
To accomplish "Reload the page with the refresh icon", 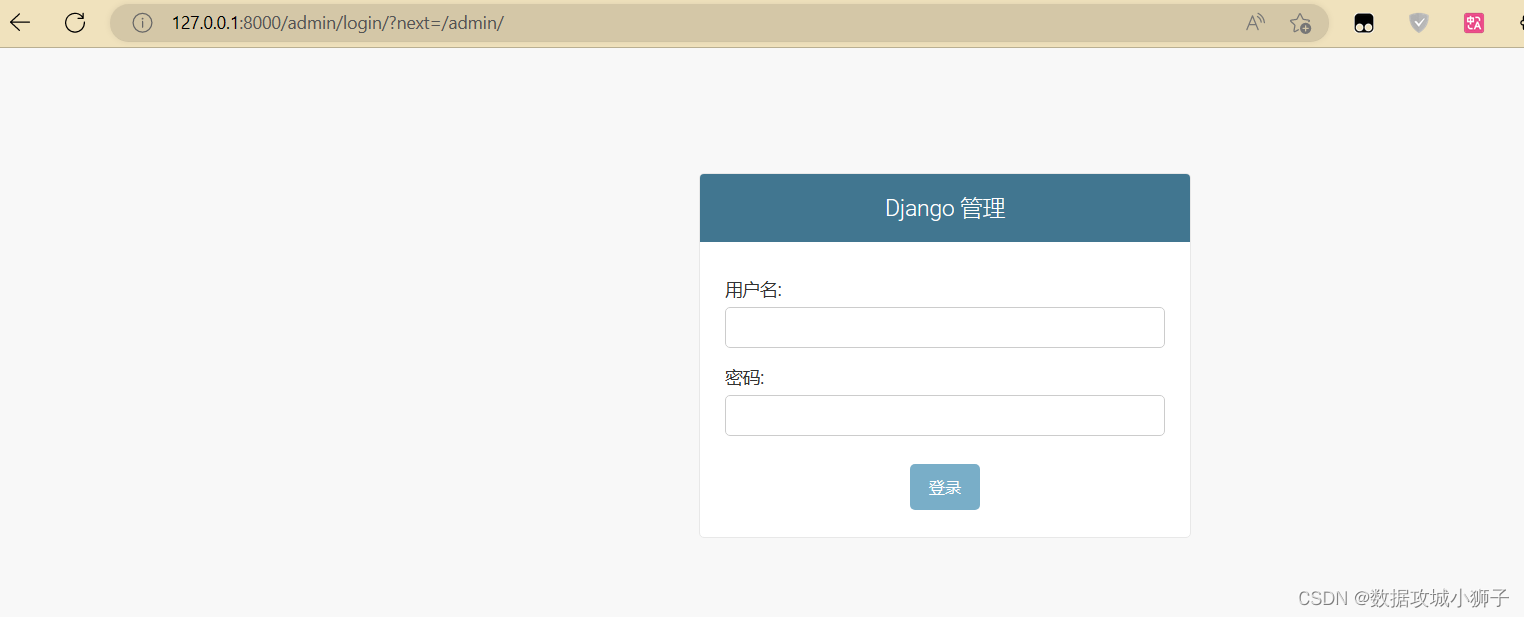I will pyautogui.click(x=75, y=23).
